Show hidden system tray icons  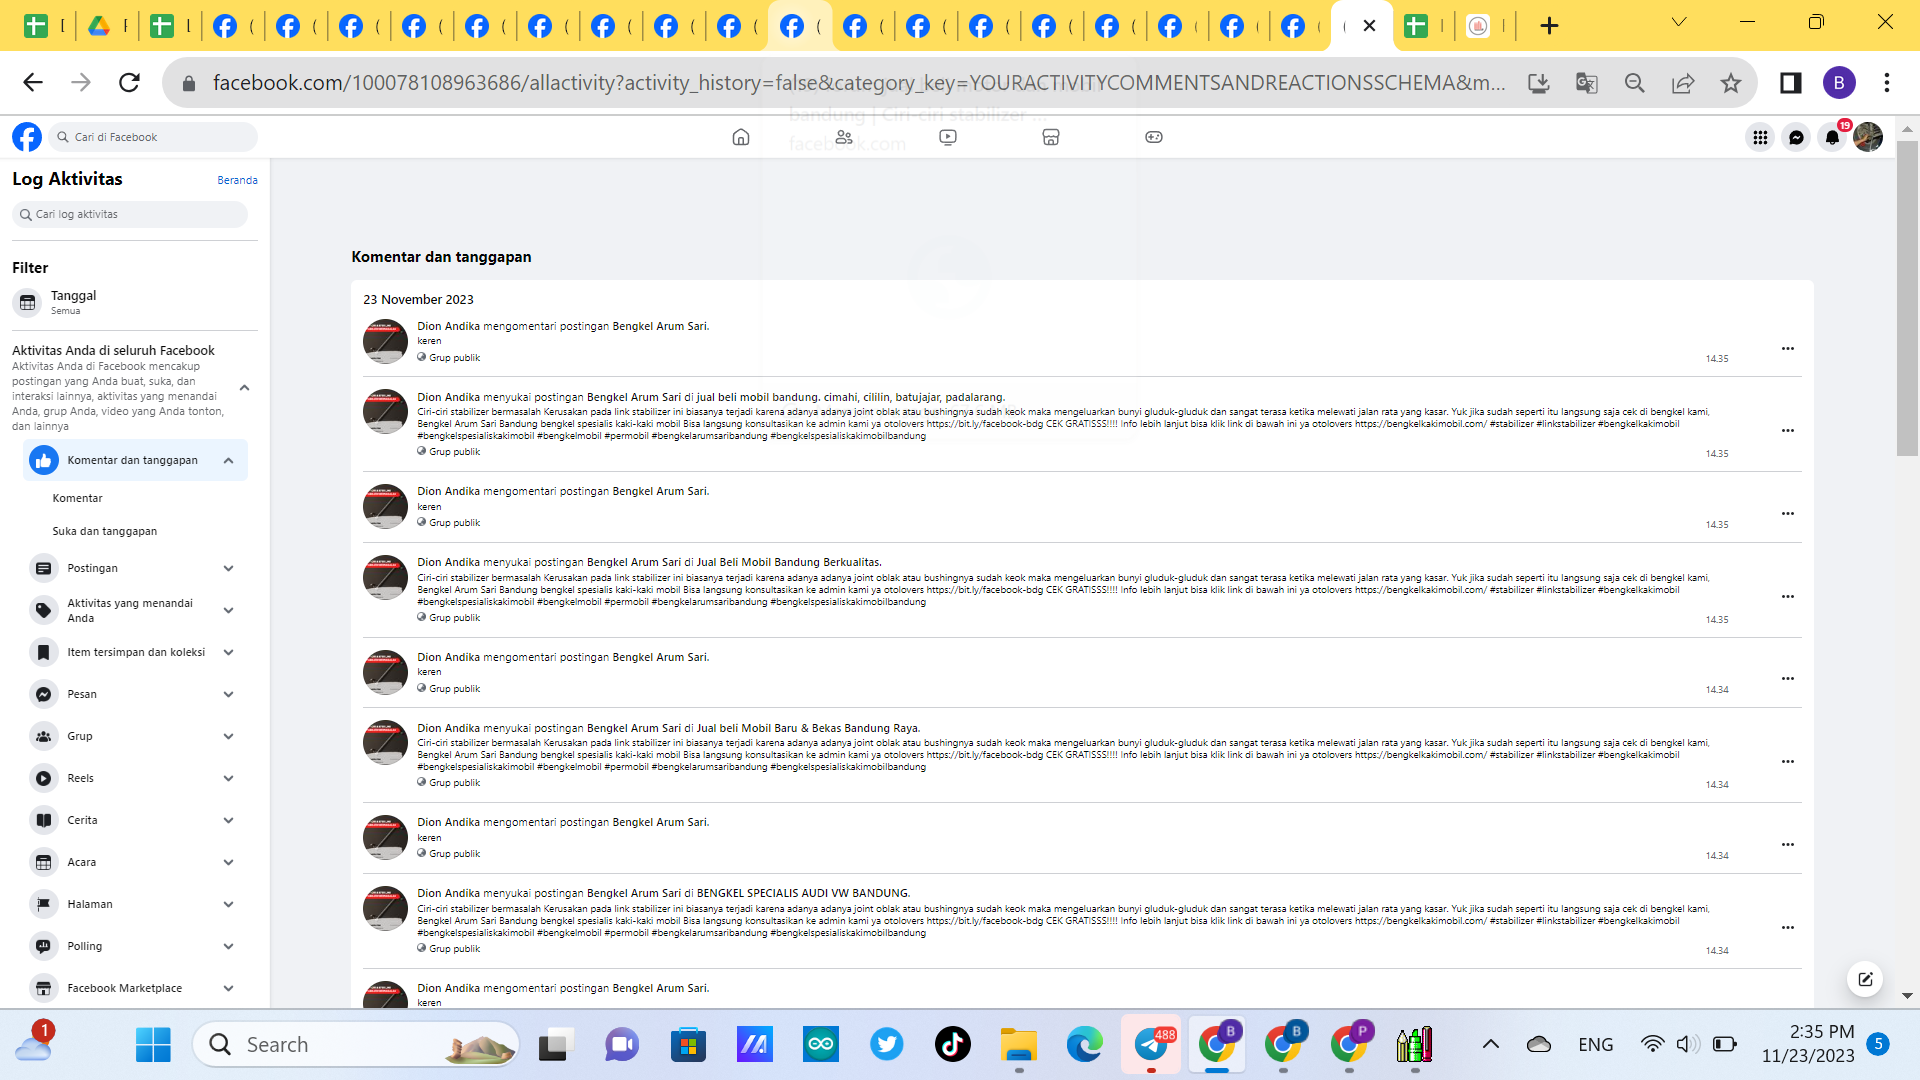(1490, 1045)
